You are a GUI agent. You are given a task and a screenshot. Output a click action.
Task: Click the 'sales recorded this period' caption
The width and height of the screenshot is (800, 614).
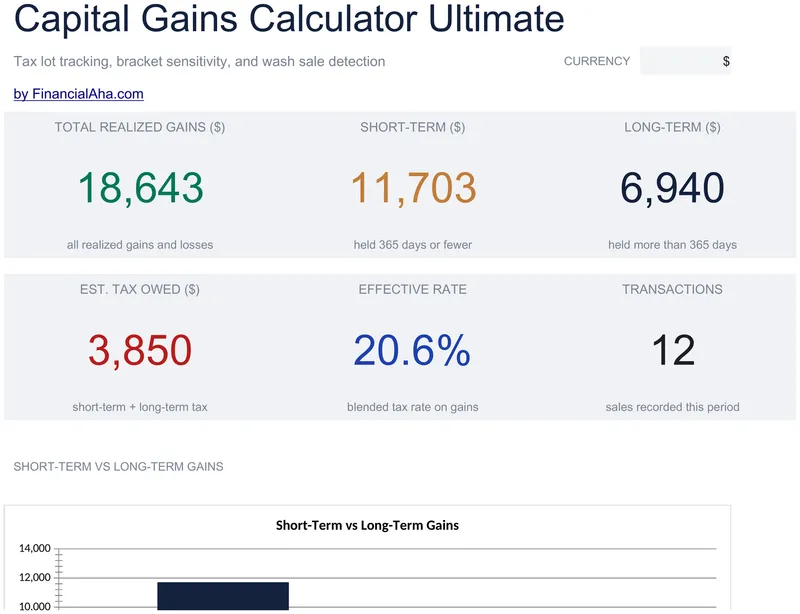[x=672, y=407]
